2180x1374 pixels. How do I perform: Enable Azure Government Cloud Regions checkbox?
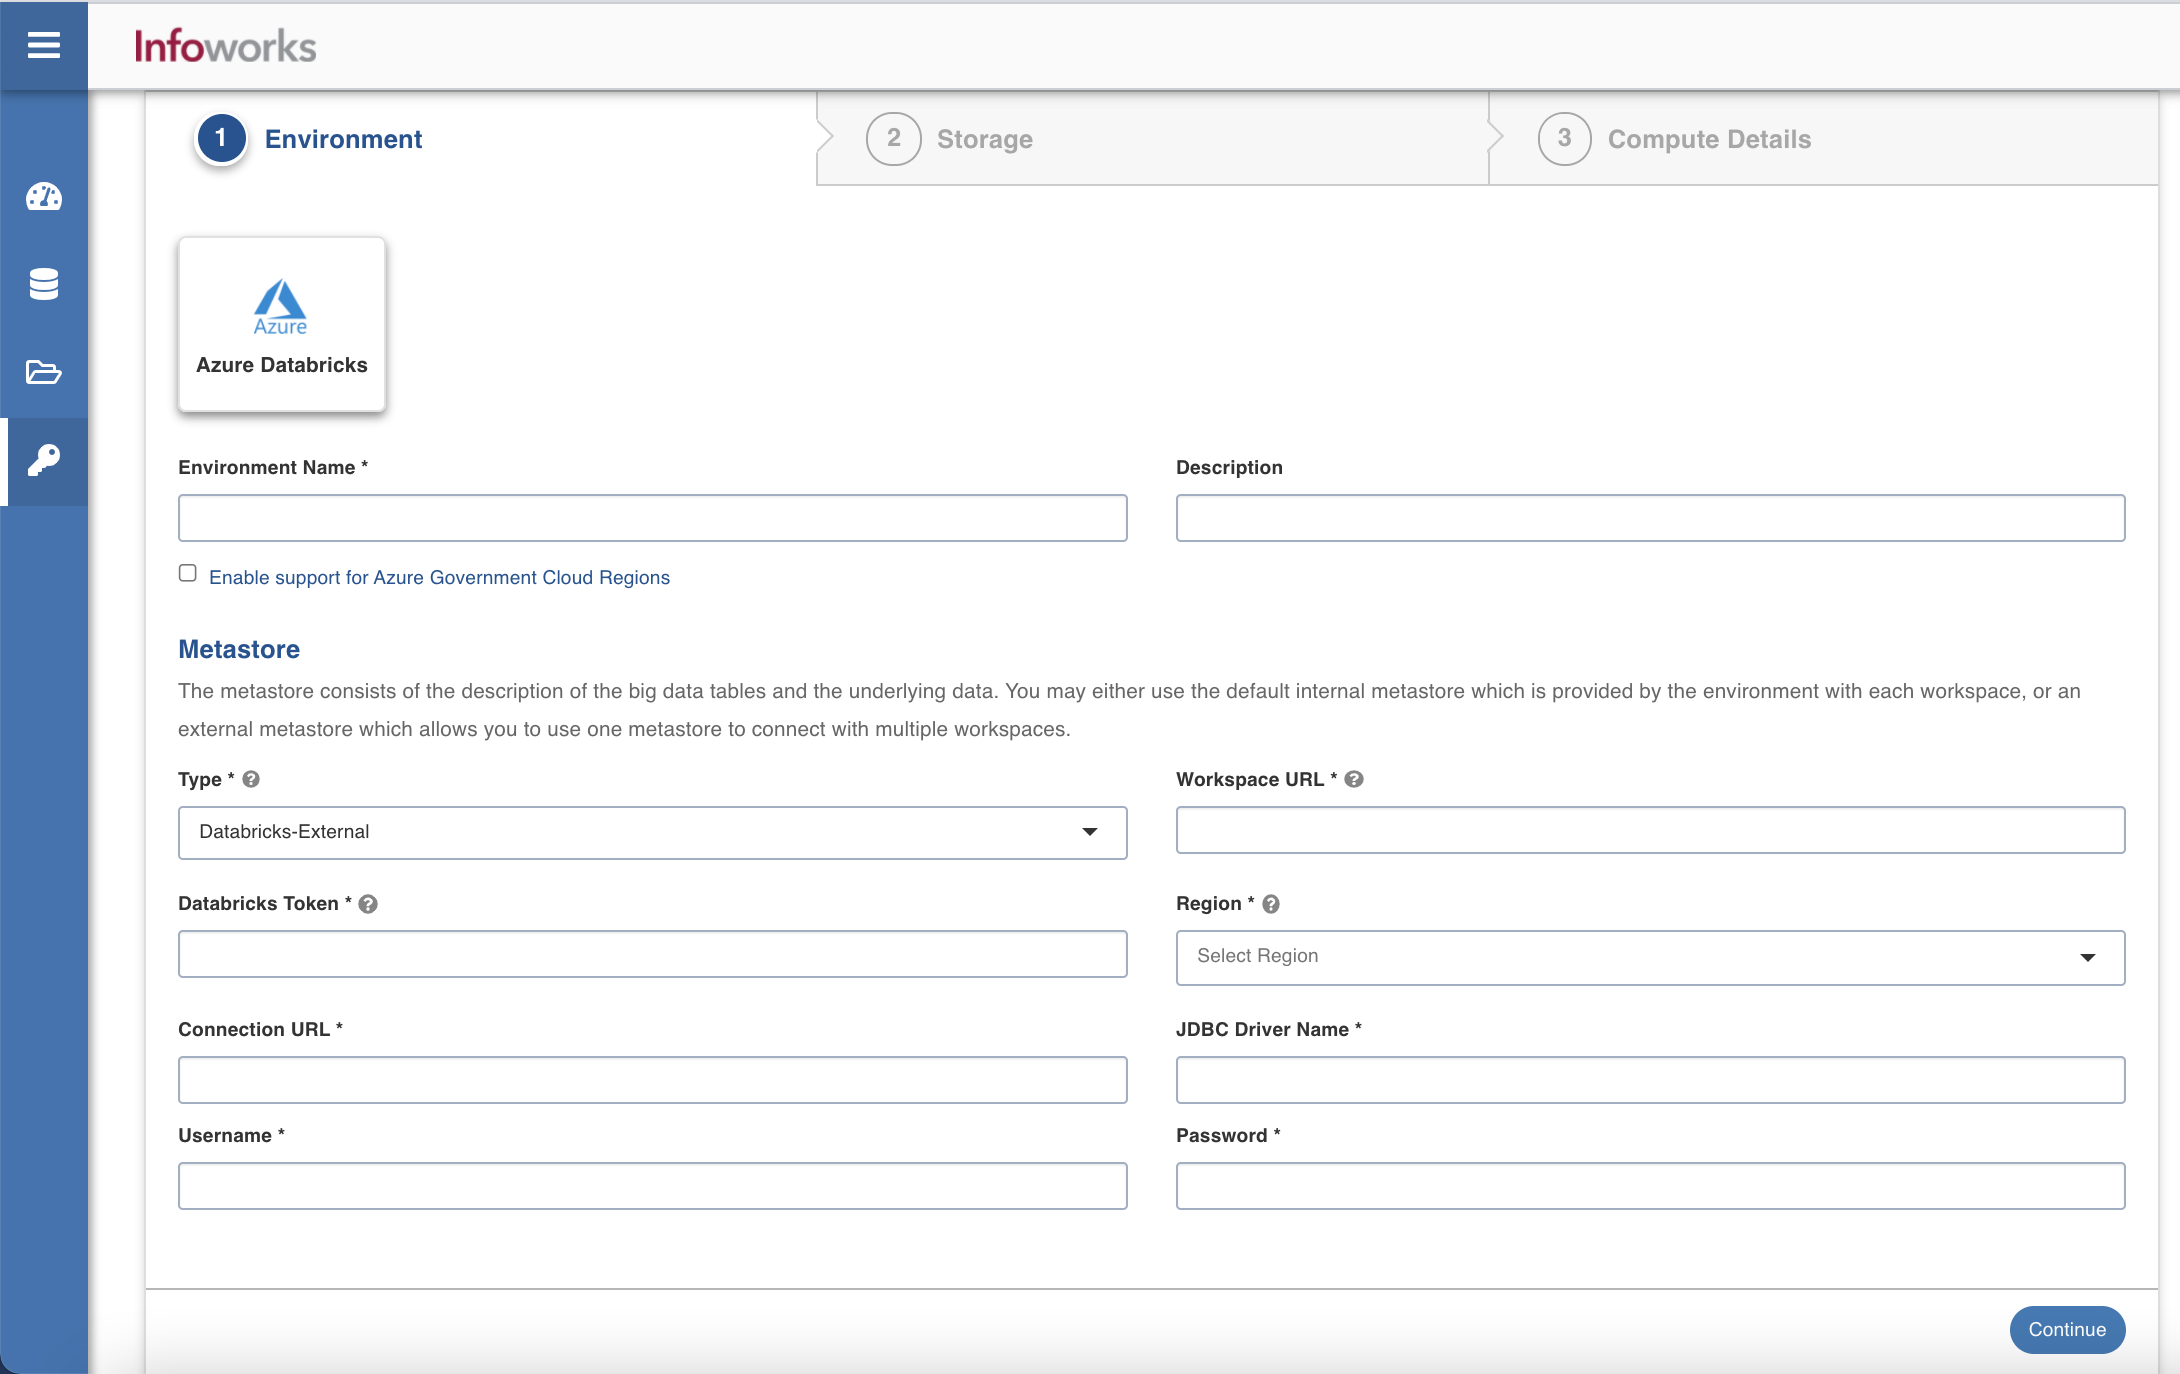coord(188,573)
